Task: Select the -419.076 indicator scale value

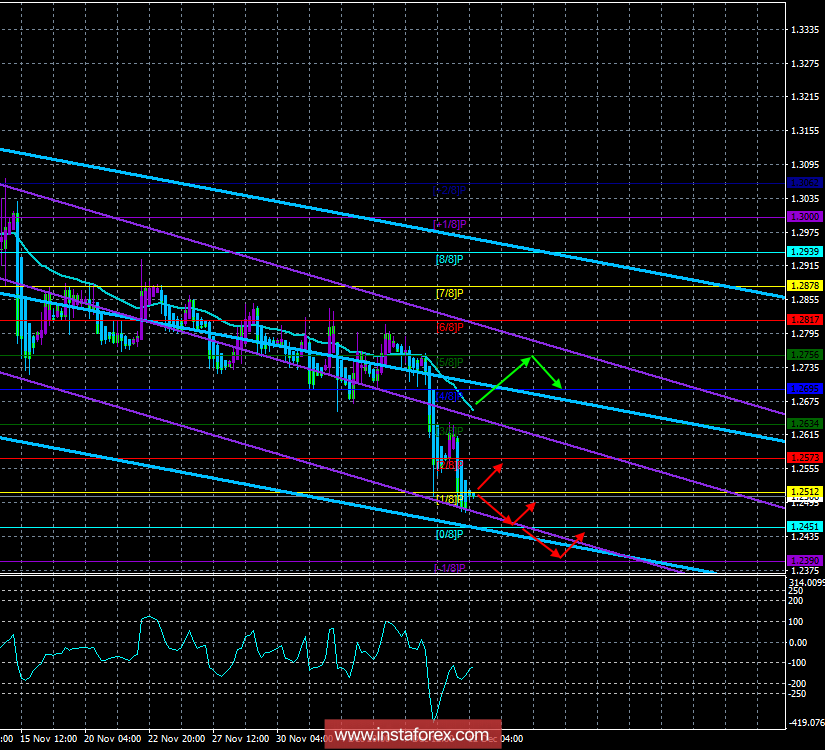Action: pos(805,723)
